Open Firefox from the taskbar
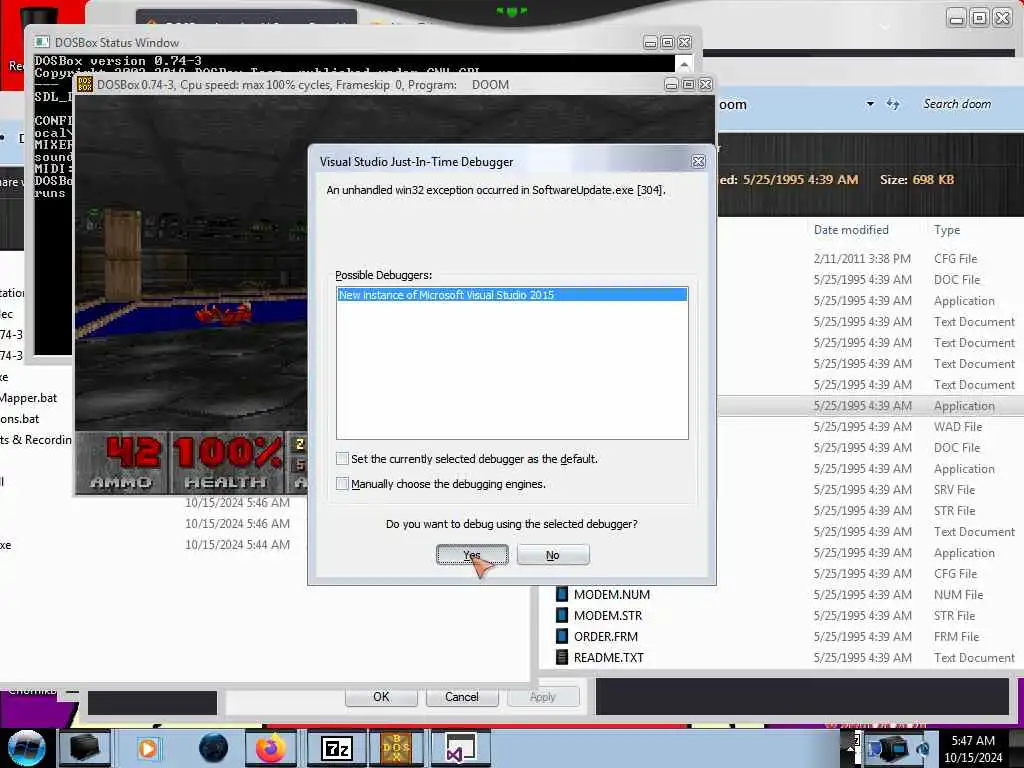The image size is (1024, 768). click(271, 748)
